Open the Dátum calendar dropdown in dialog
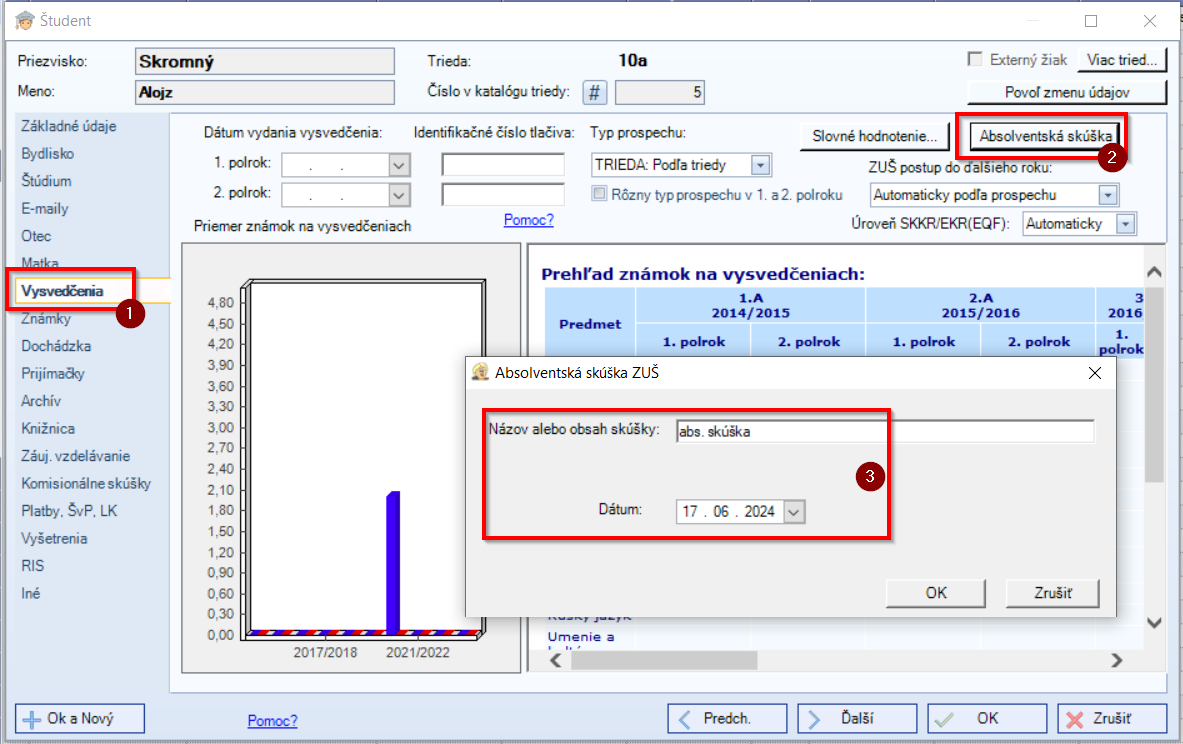This screenshot has height=744, width=1183. tap(794, 512)
